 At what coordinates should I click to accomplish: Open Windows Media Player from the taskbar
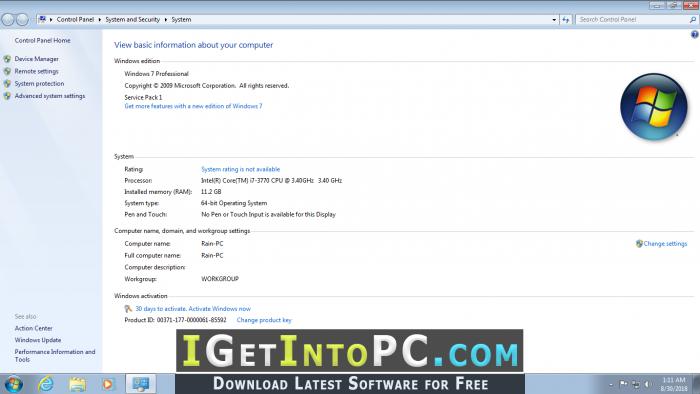tap(108, 384)
